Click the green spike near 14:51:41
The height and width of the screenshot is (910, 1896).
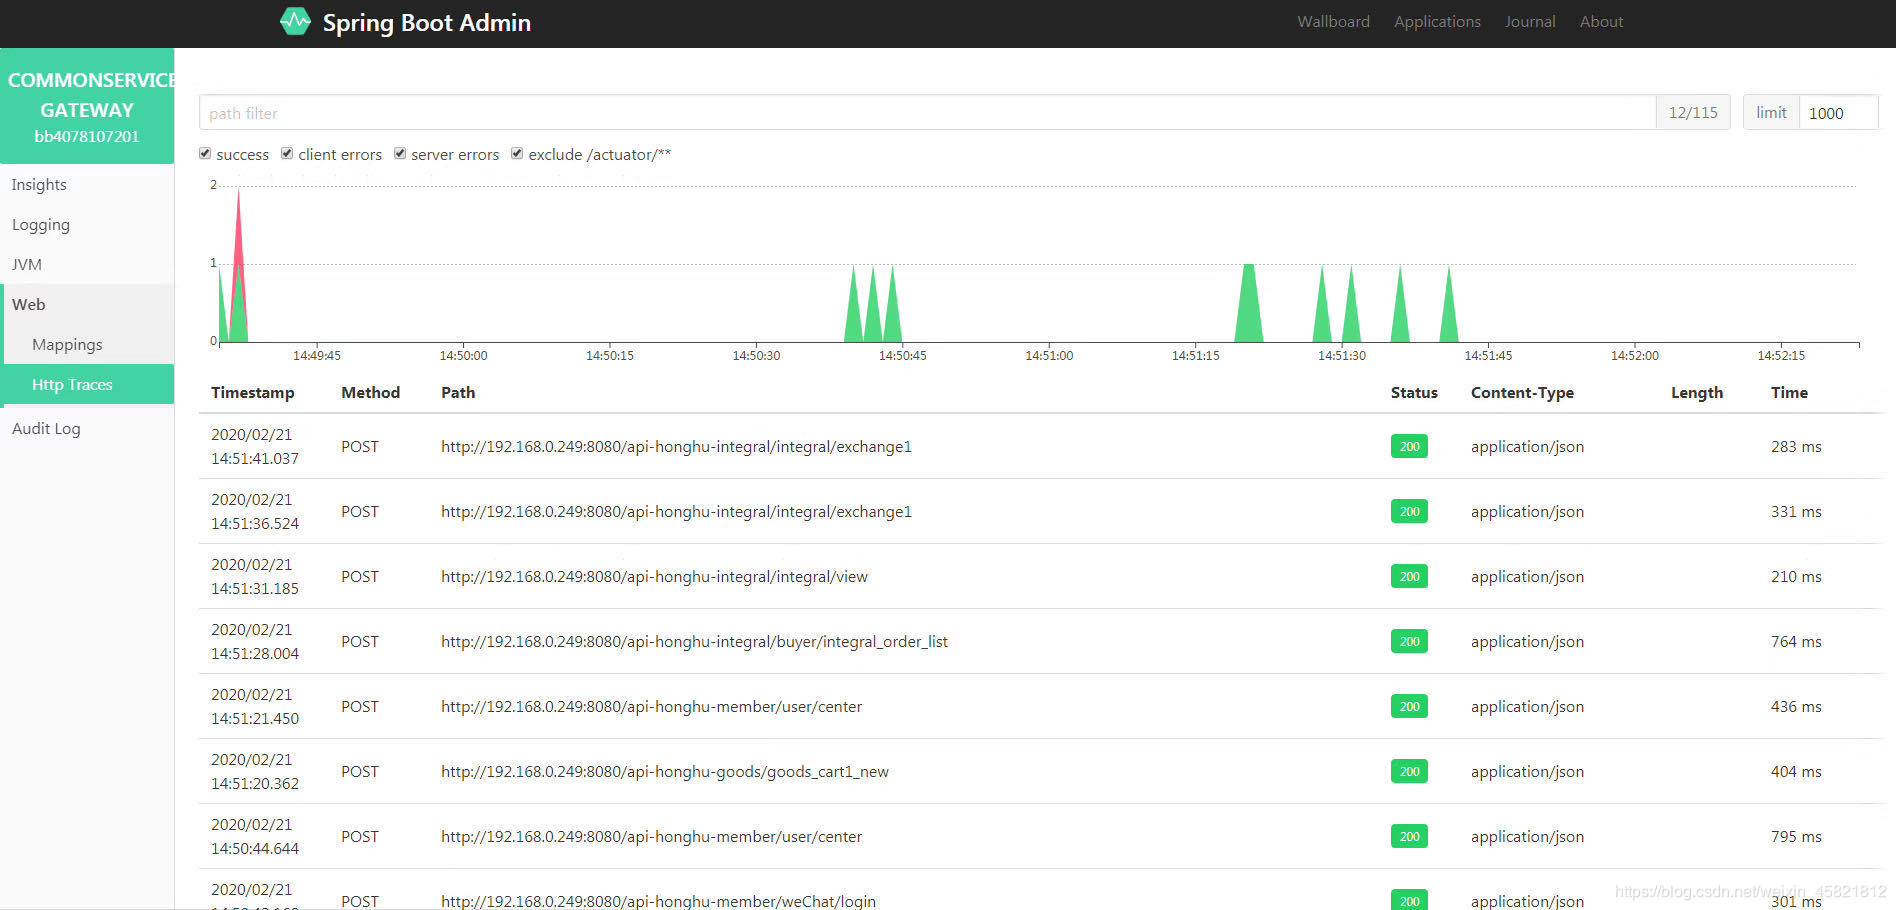(x=1448, y=310)
